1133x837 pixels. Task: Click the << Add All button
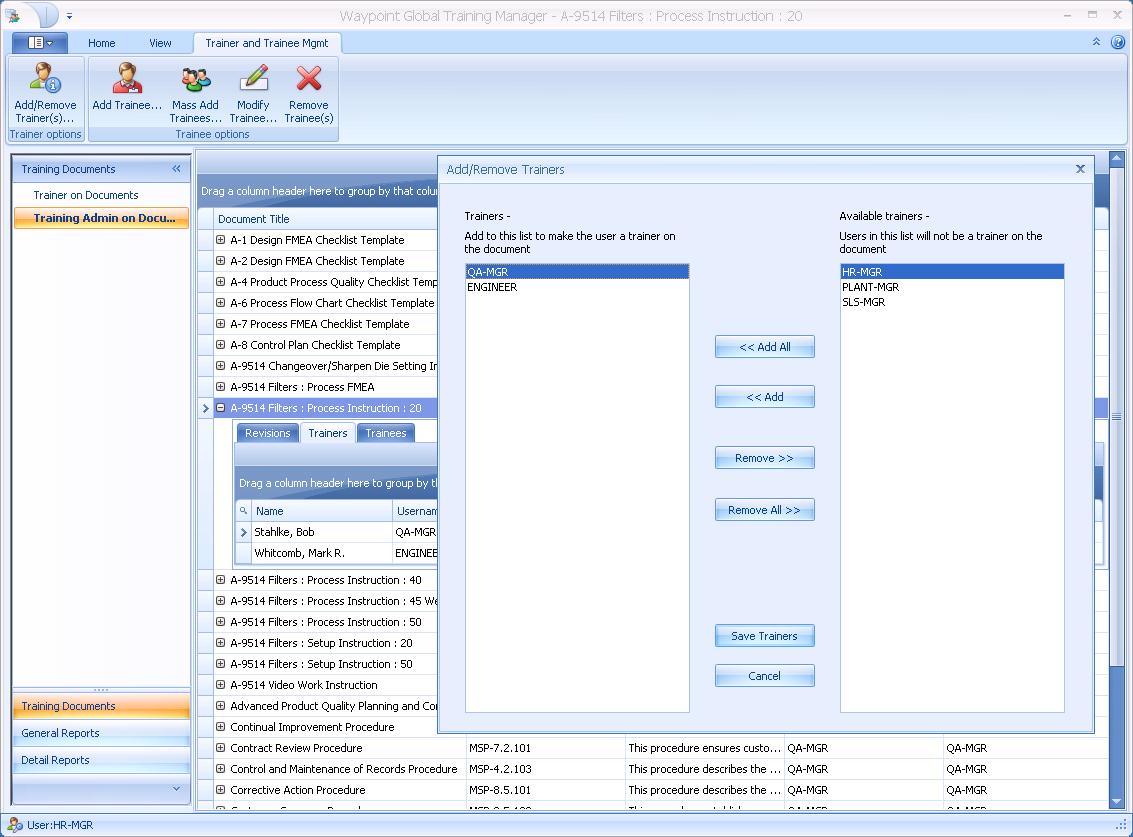coord(764,347)
